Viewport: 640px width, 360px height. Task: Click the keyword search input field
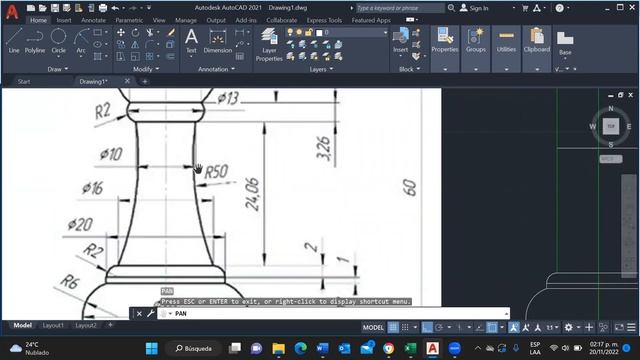(400, 8)
